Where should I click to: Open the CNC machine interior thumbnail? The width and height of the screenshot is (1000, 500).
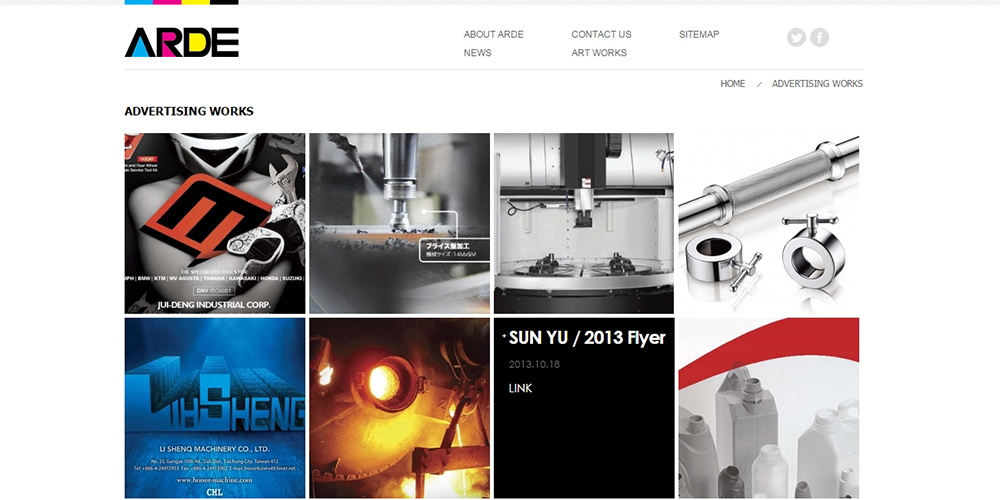[584, 223]
